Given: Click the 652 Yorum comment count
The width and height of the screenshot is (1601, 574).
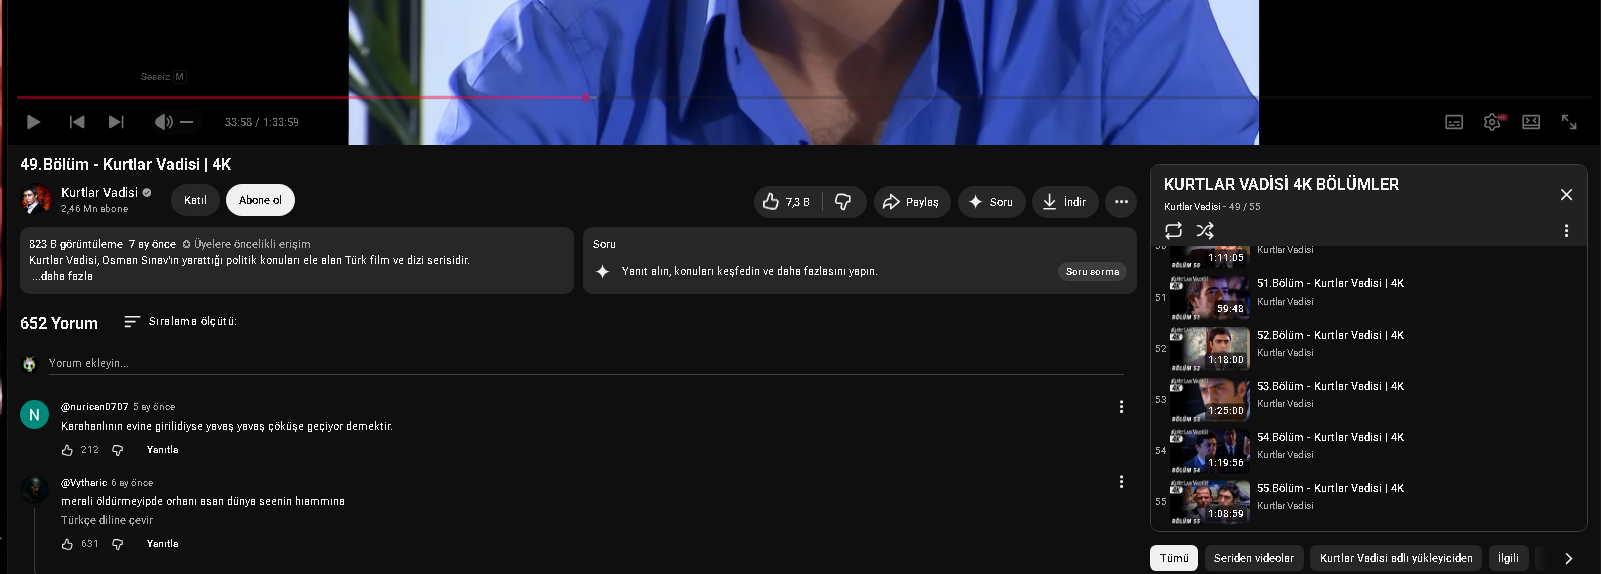Looking at the screenshot, I should [59, 323].
